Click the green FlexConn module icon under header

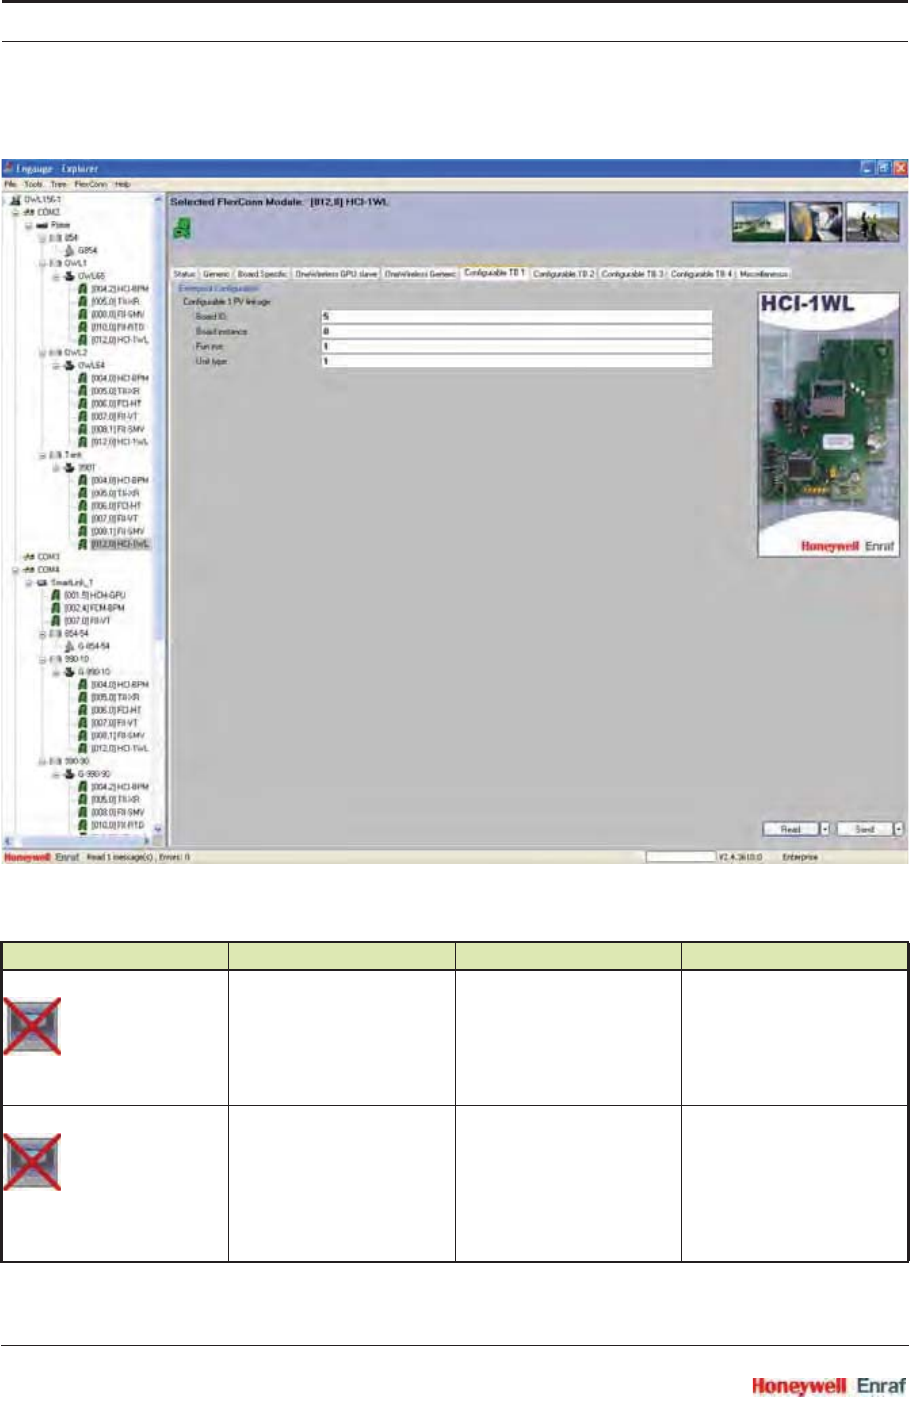click(182, 229)
